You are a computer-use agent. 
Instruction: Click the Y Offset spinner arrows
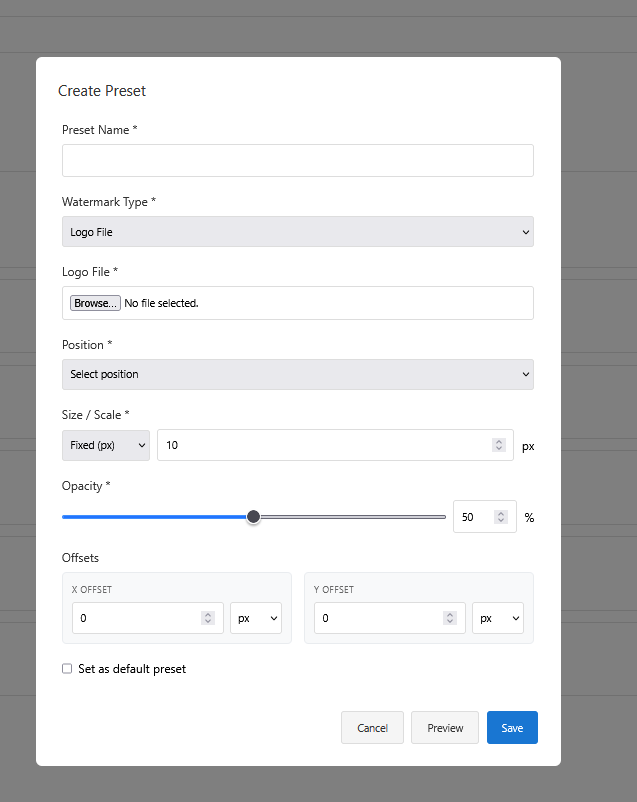click(450, 618)
